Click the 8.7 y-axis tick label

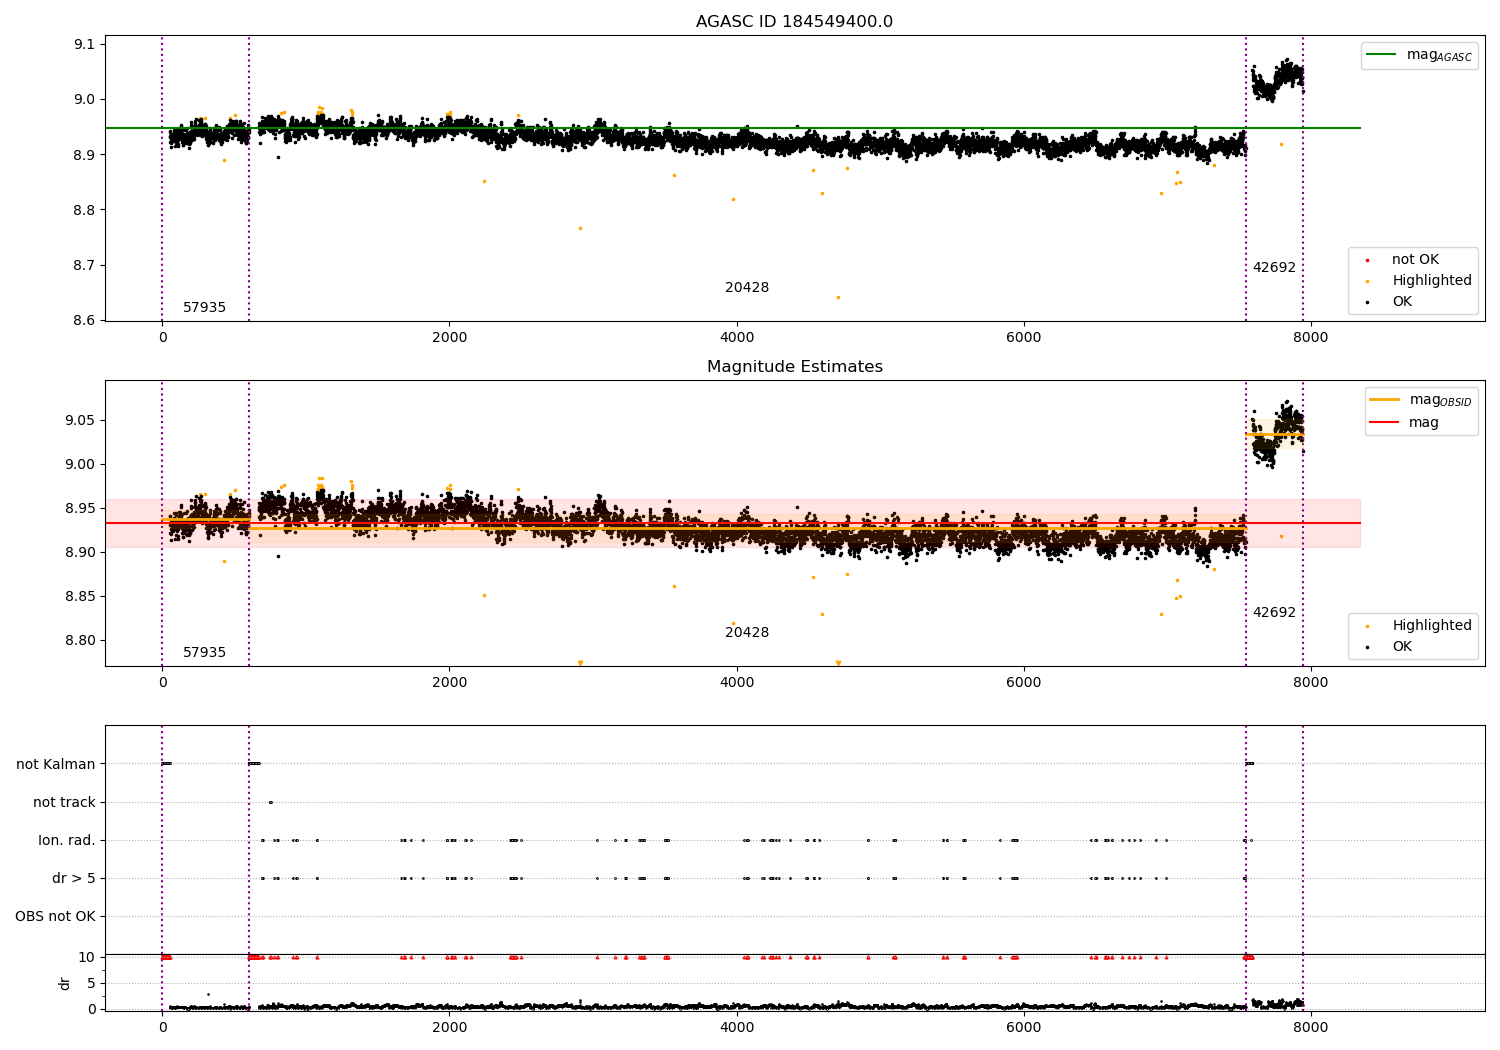[x=84, y=266]
